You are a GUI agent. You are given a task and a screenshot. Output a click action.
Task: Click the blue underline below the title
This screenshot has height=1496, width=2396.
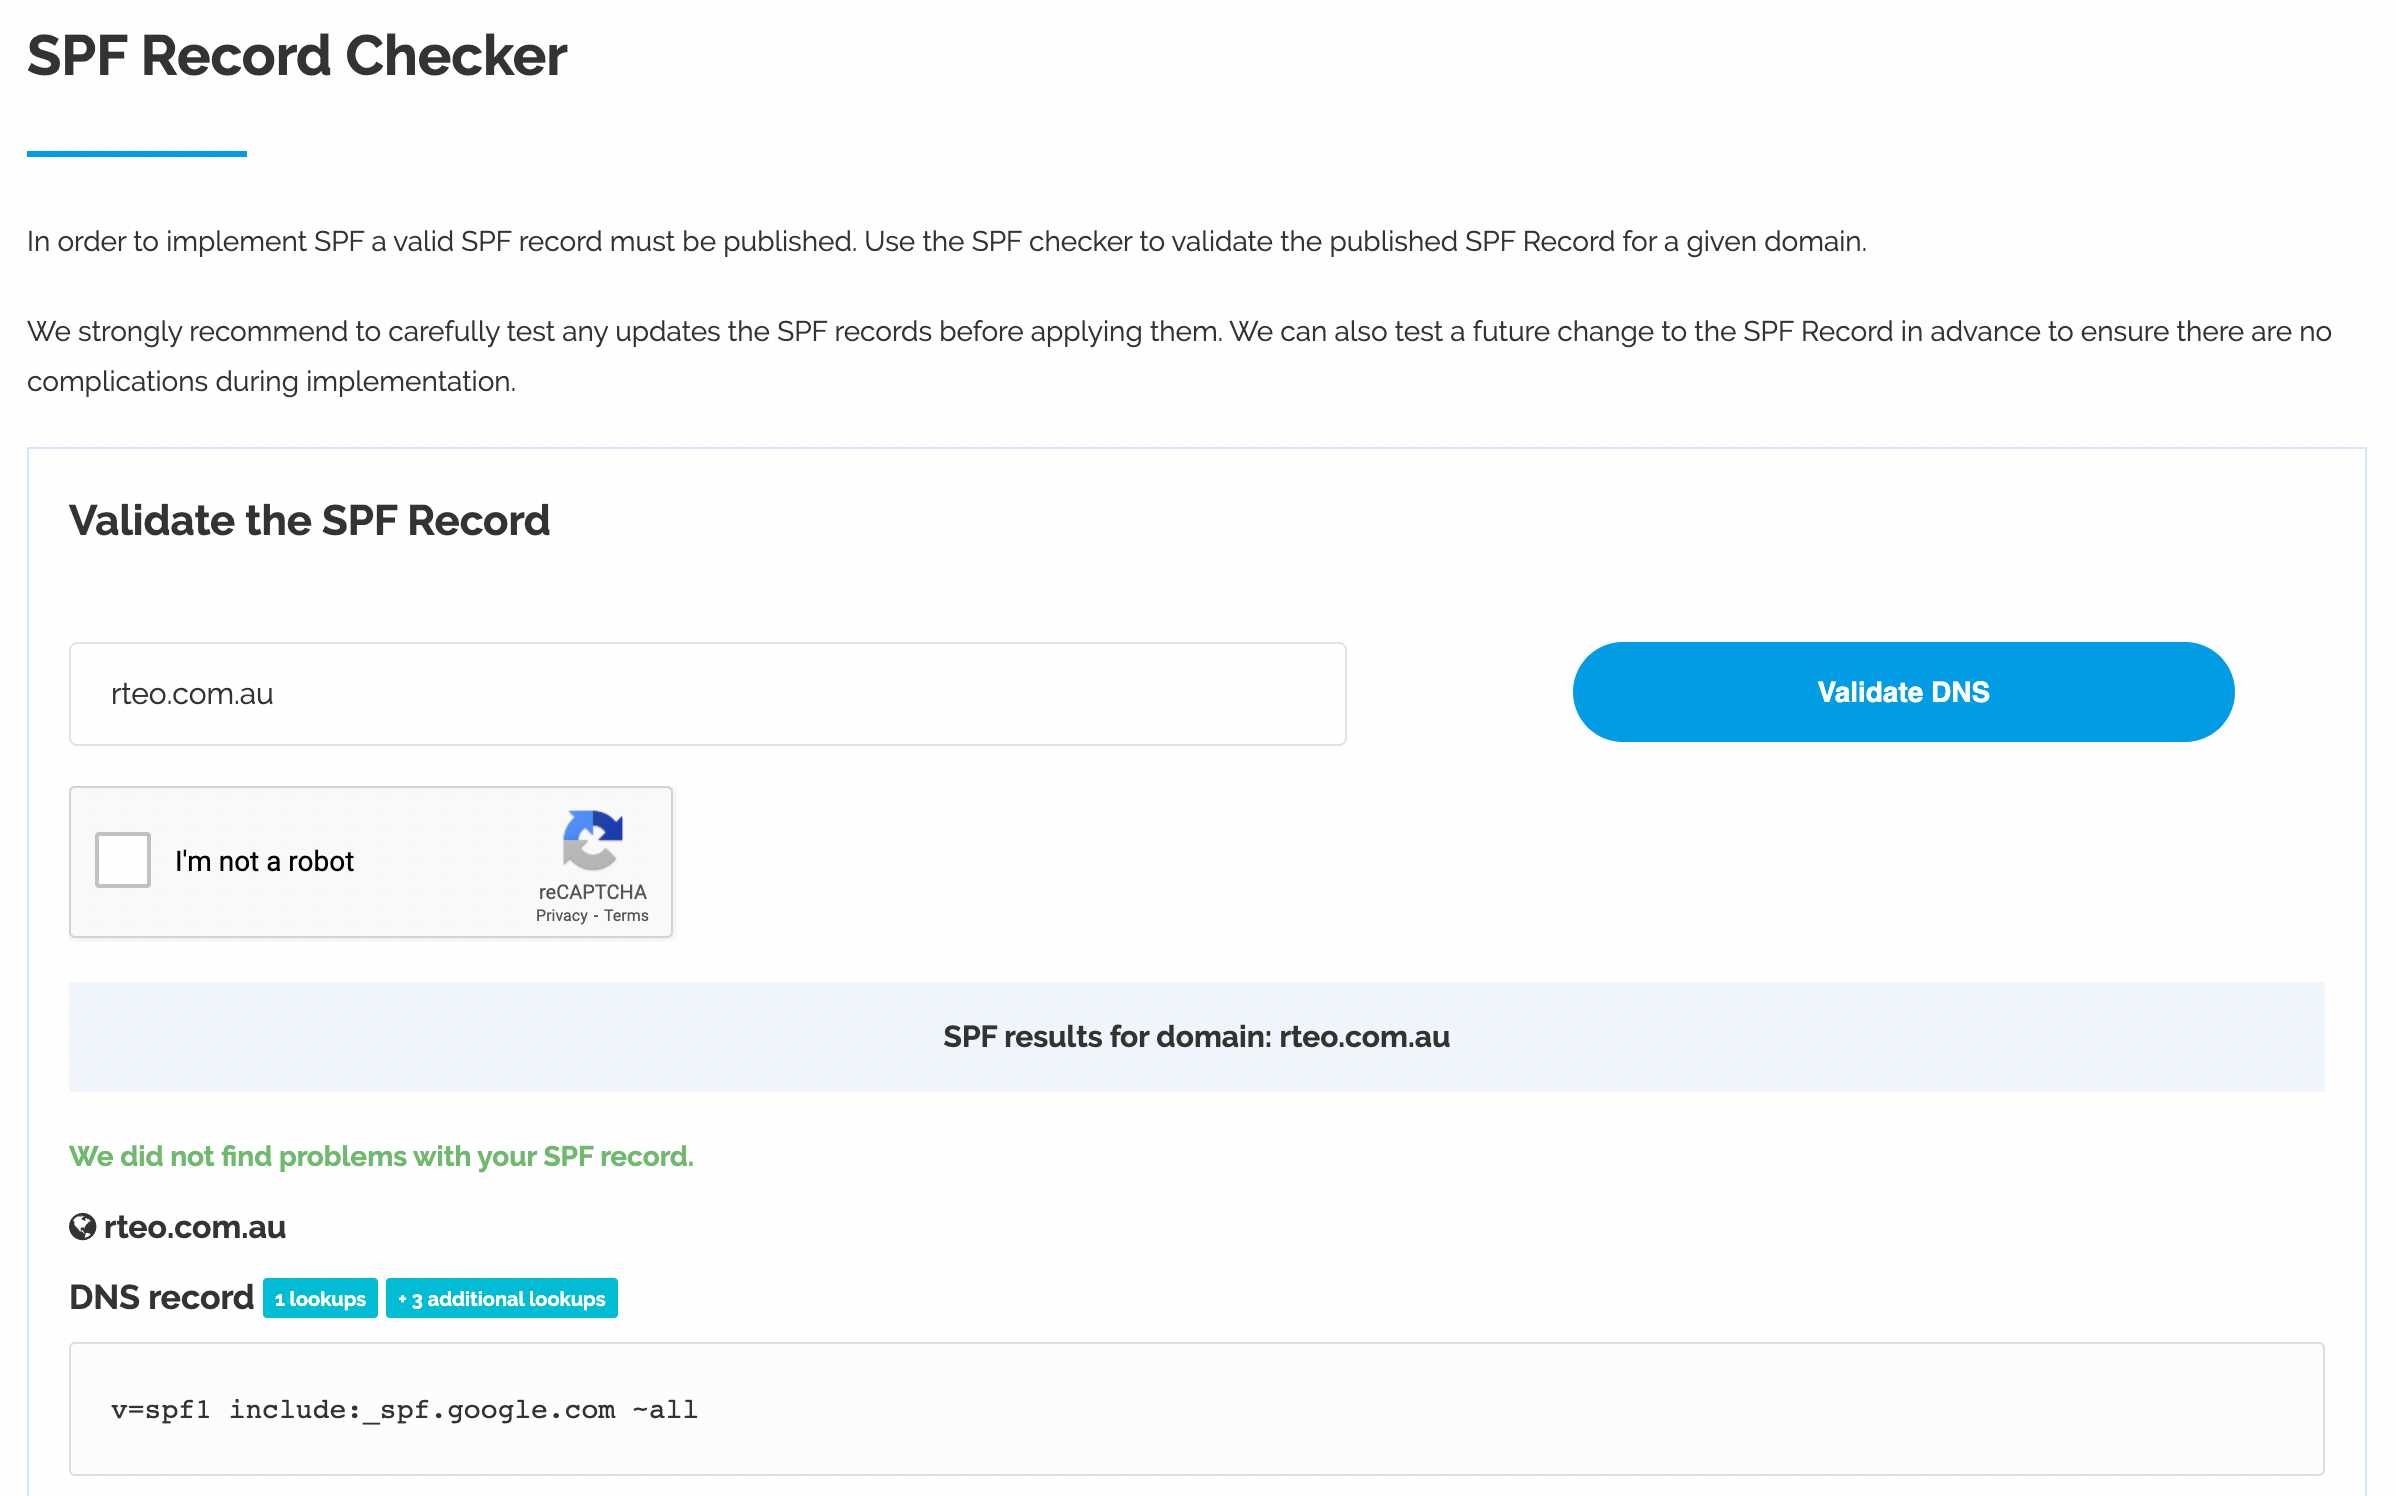point(137,153)
